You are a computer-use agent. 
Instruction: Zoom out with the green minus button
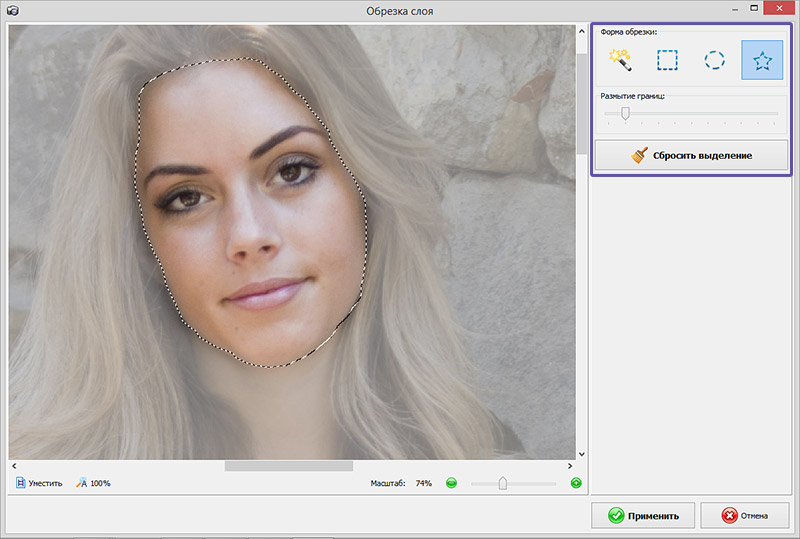tap(451, 483)
